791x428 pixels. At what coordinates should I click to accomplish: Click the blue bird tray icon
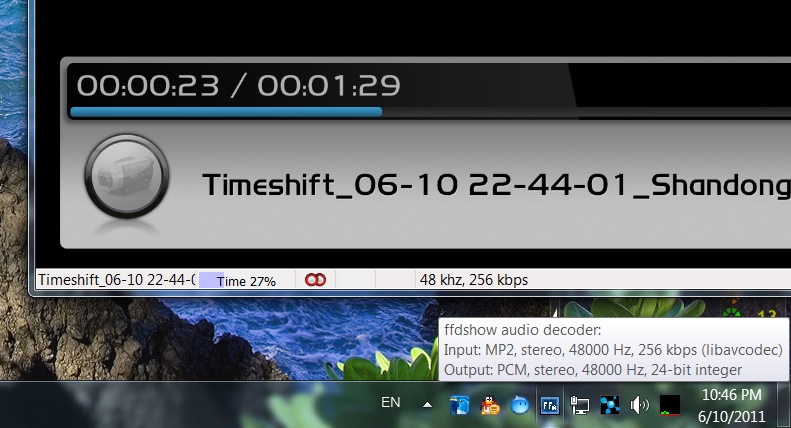(x=460, y=405)
